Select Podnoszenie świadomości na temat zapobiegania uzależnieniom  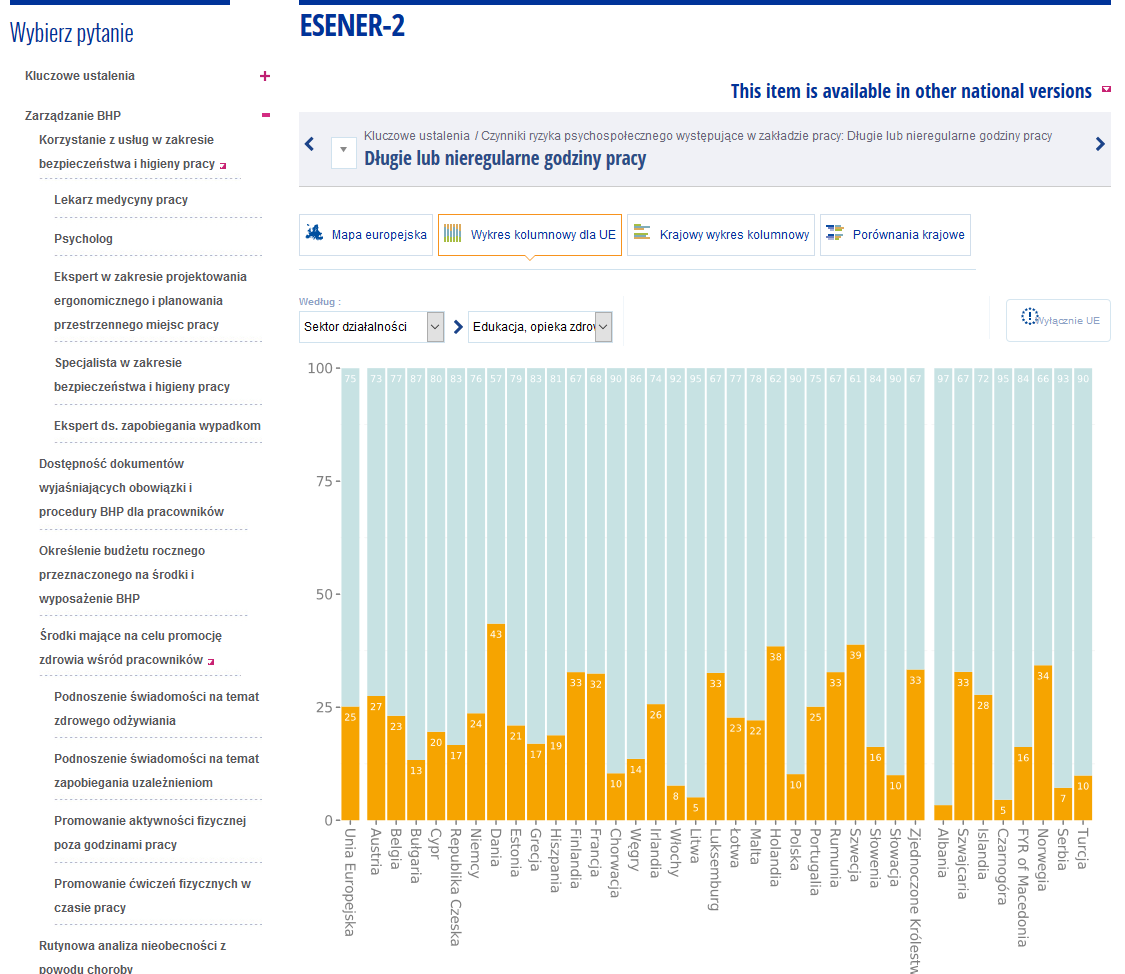pyautogui.click(x=156, y=770)
